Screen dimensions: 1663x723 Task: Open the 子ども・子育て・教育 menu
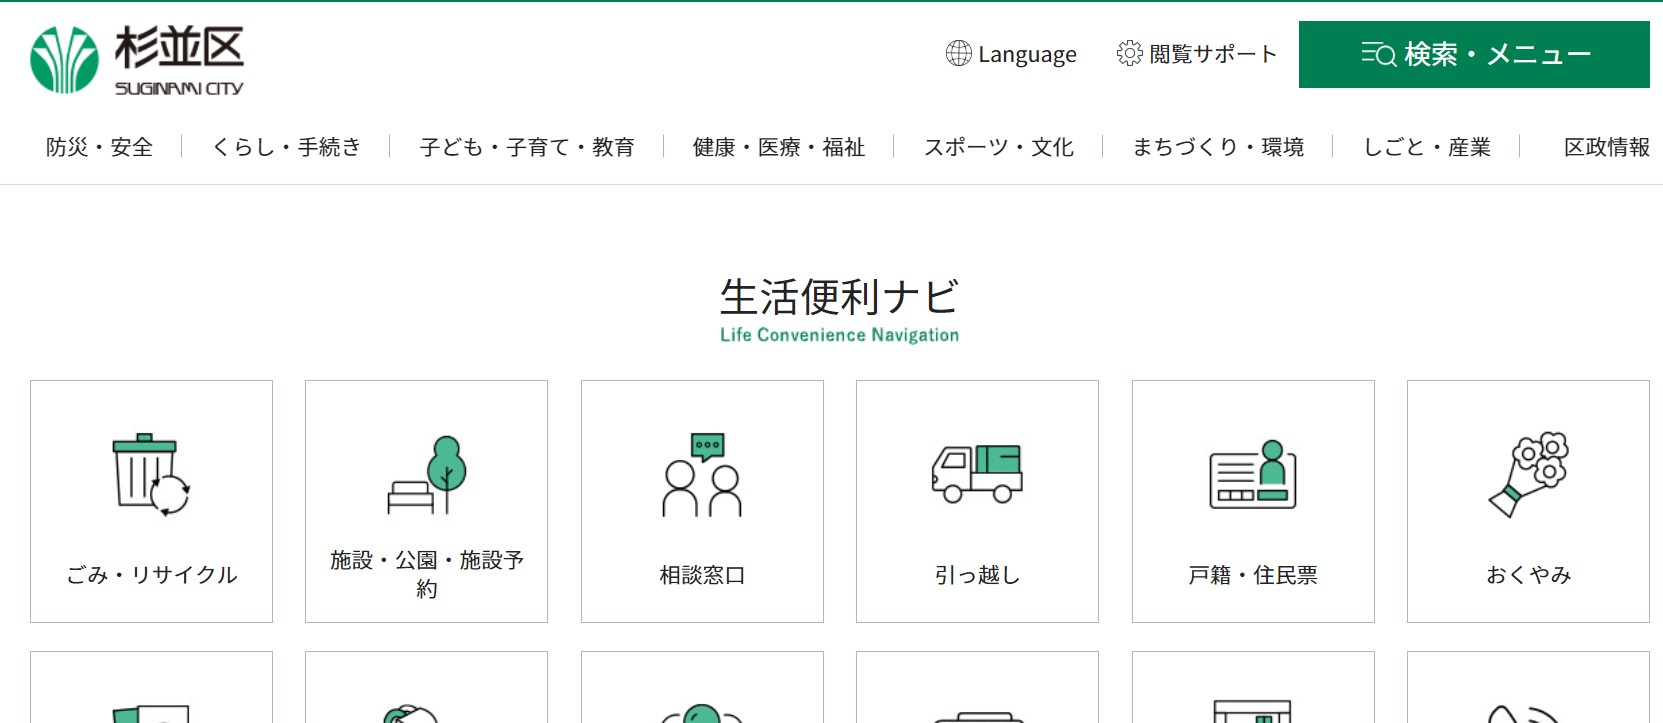(x=527, y=147)
